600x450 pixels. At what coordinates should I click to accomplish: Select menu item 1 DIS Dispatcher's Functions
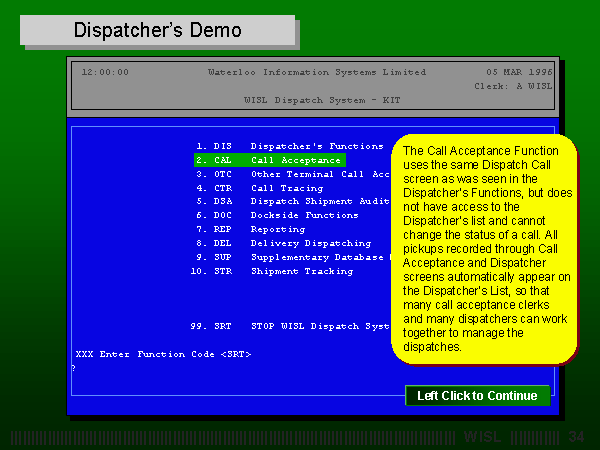(290, 146)
